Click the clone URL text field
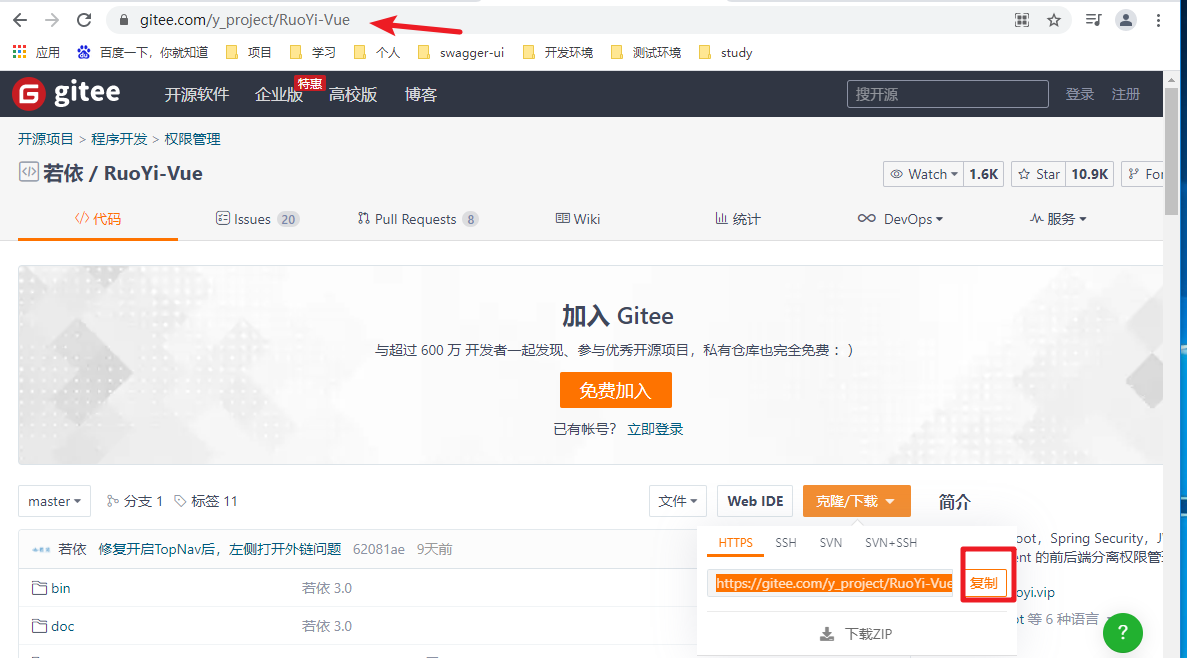Viewport: 1187px width, 658px height. 830,583
